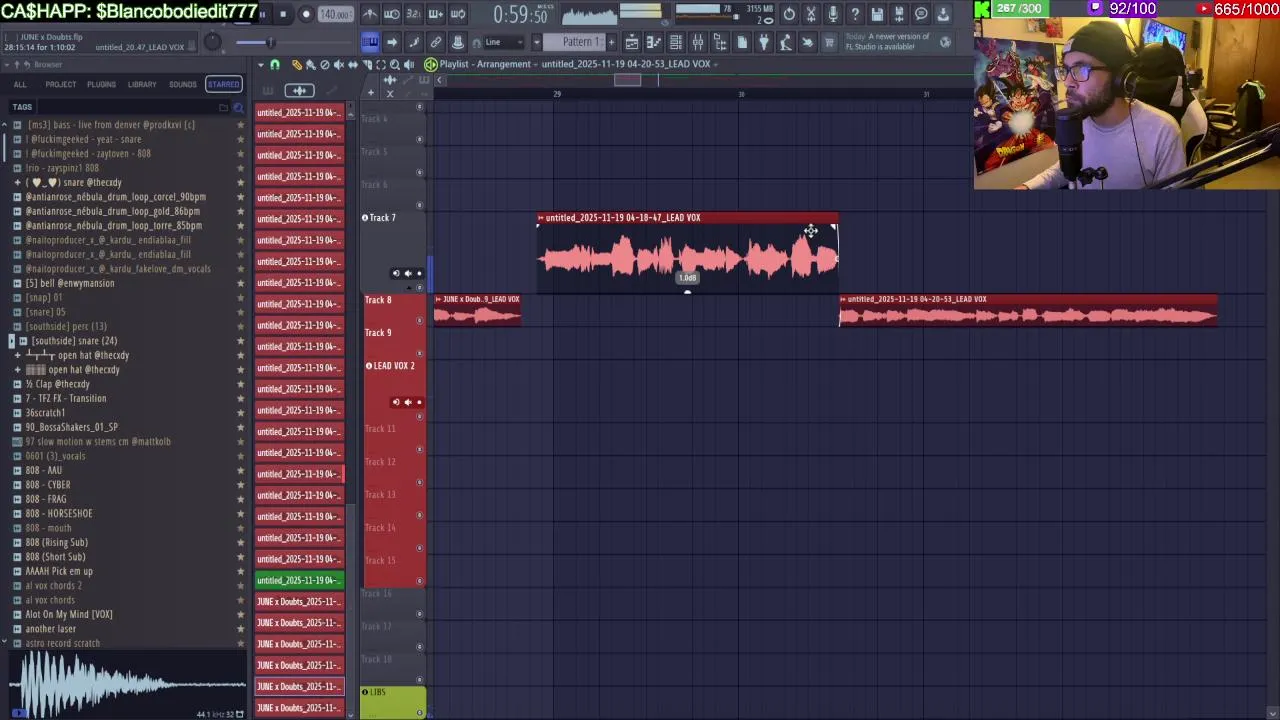Click the TAGS button
Screen dimensions: 1280x720
[22, 107]
